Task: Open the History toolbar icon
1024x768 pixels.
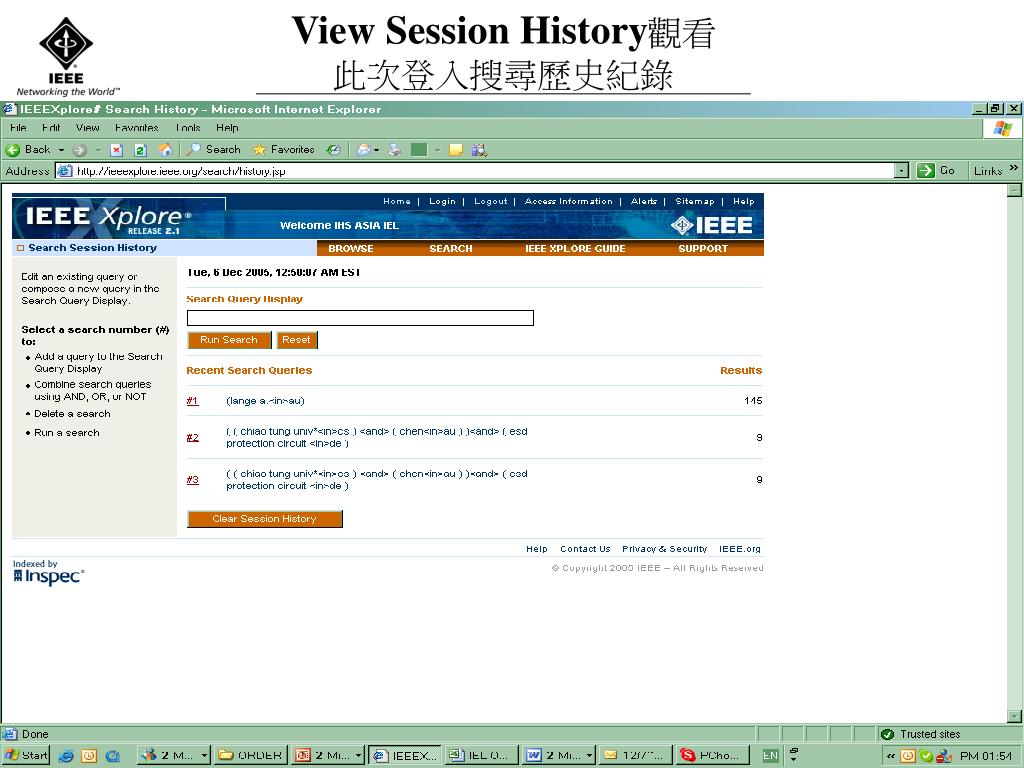Action: tap(334, 150)
